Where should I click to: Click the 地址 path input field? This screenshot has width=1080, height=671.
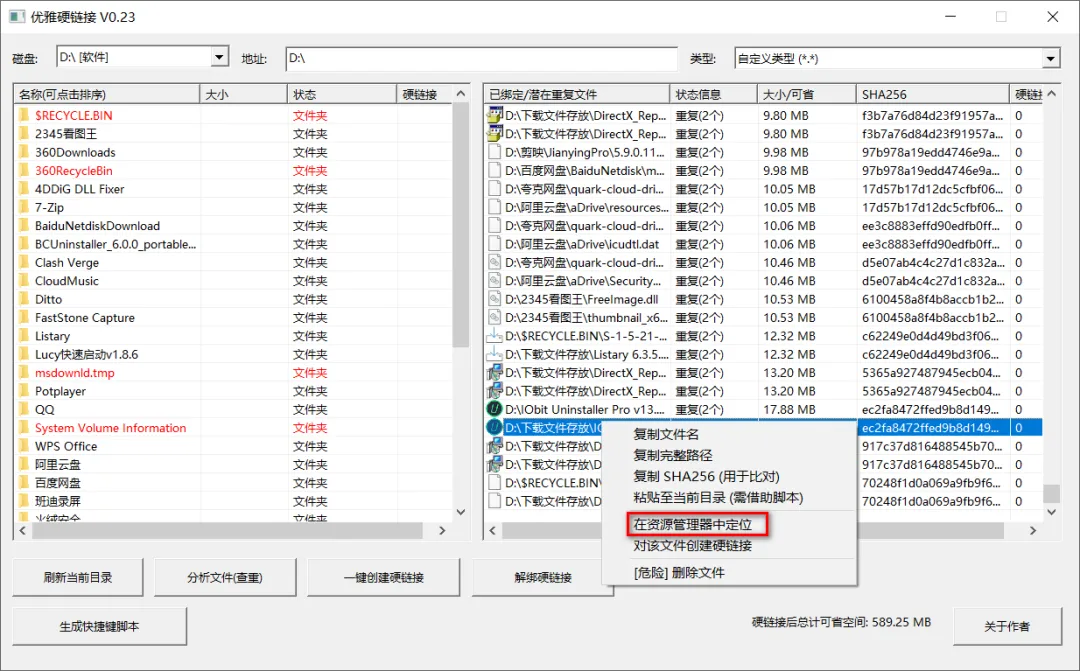pyautogui.click(x=481, y=59)
